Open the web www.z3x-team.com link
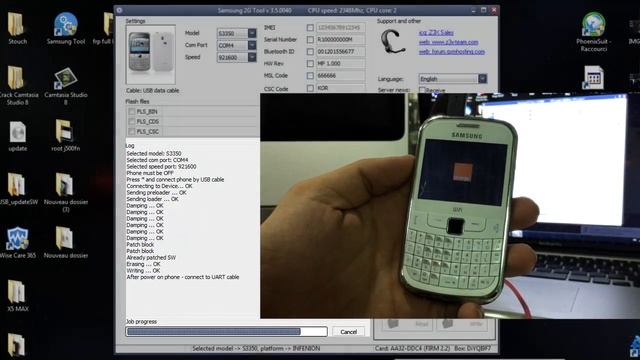Screen dimensions: 640x360 point(448,42)
